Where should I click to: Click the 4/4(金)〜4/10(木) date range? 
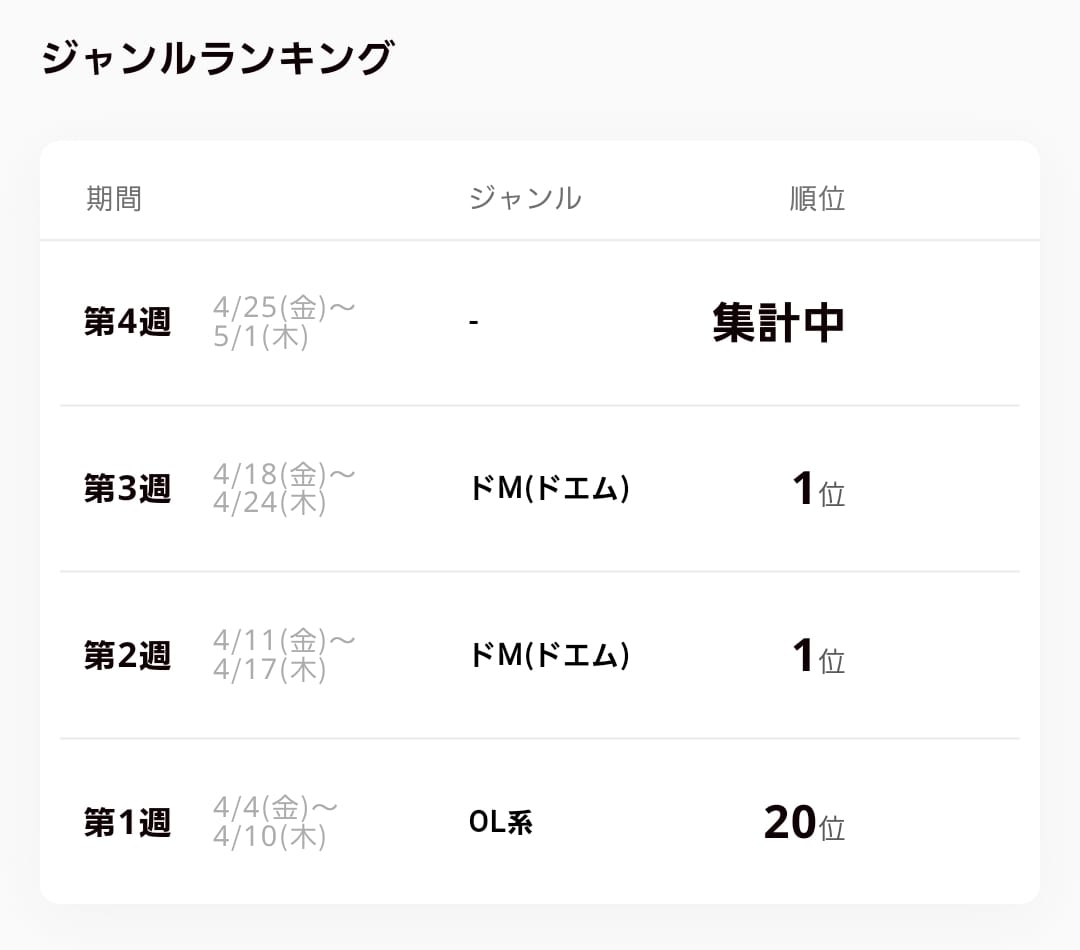(274, 822)
